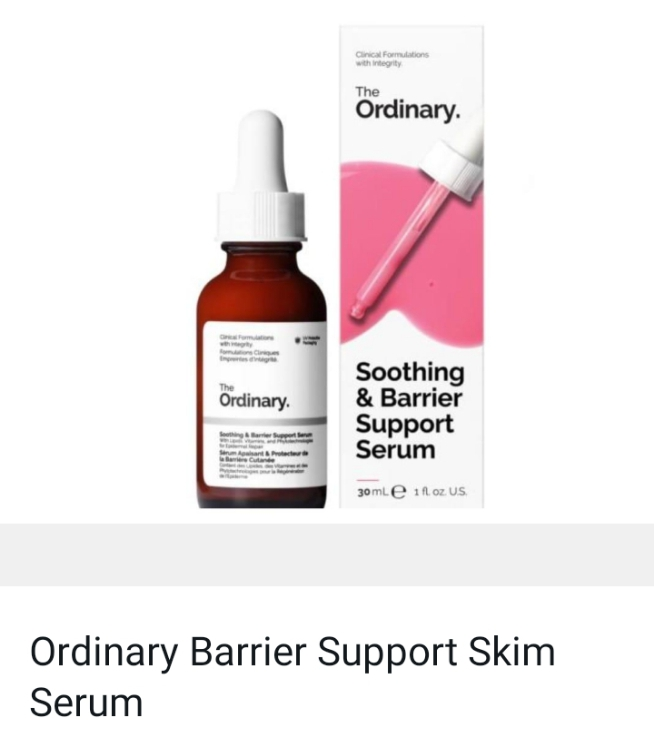Viewport: 654px width, 730px height.
Task: Click the white product box image
Action: point(411,267)
